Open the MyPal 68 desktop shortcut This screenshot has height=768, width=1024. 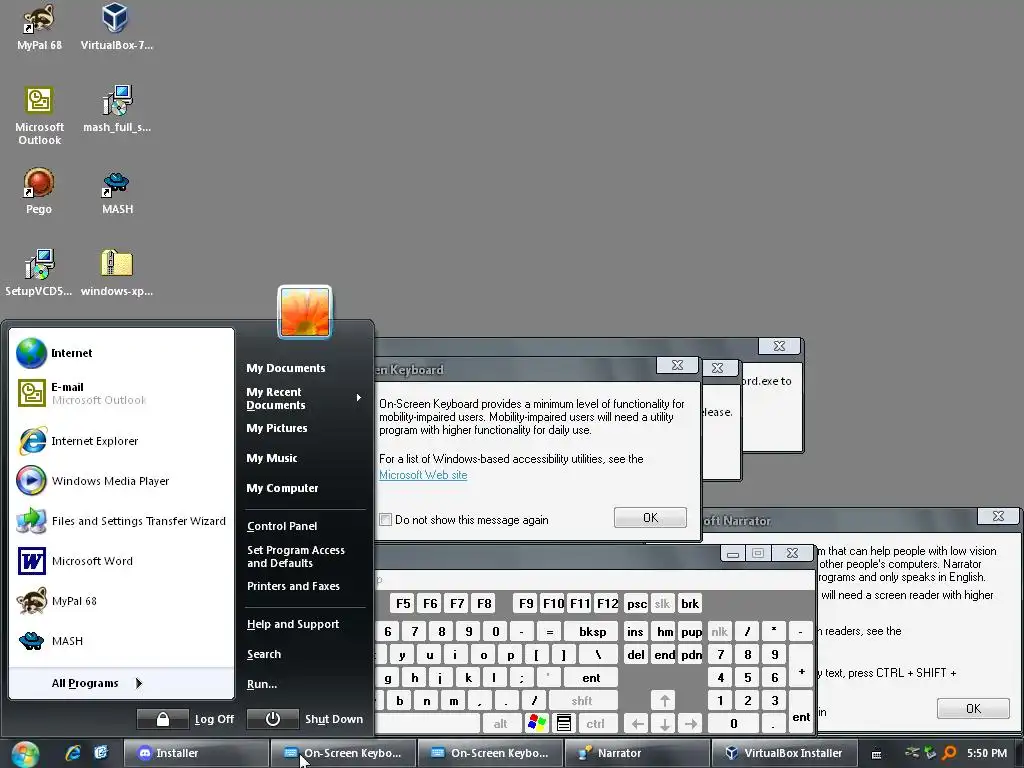click(39, 27)
